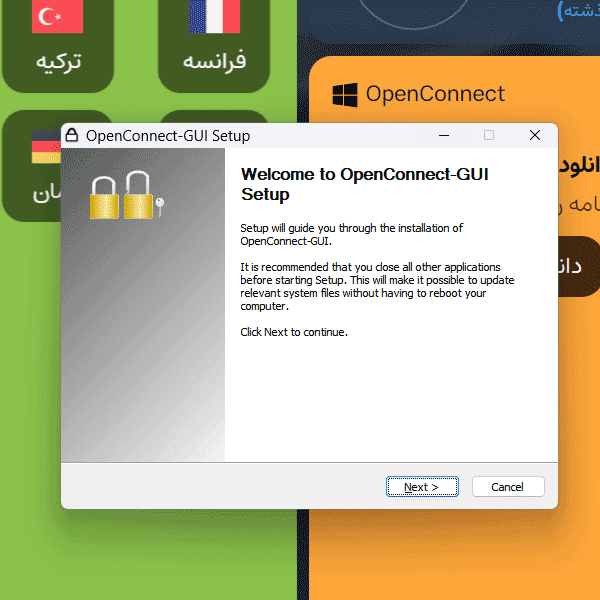Click the lock icon in title bar

(72, 135)
